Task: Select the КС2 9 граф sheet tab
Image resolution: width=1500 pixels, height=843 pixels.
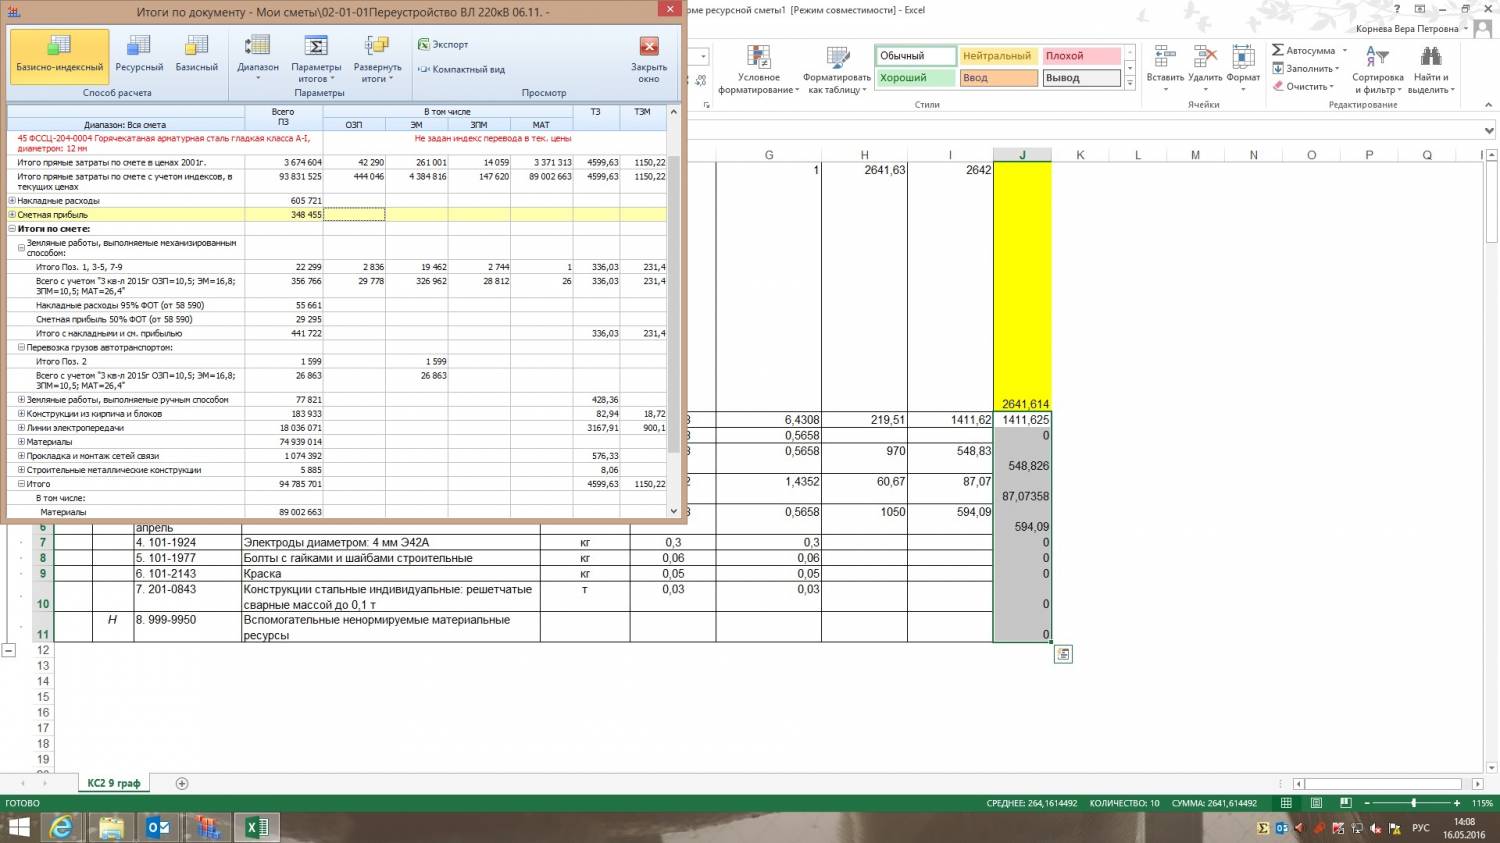Action: [x=113, y=783]
